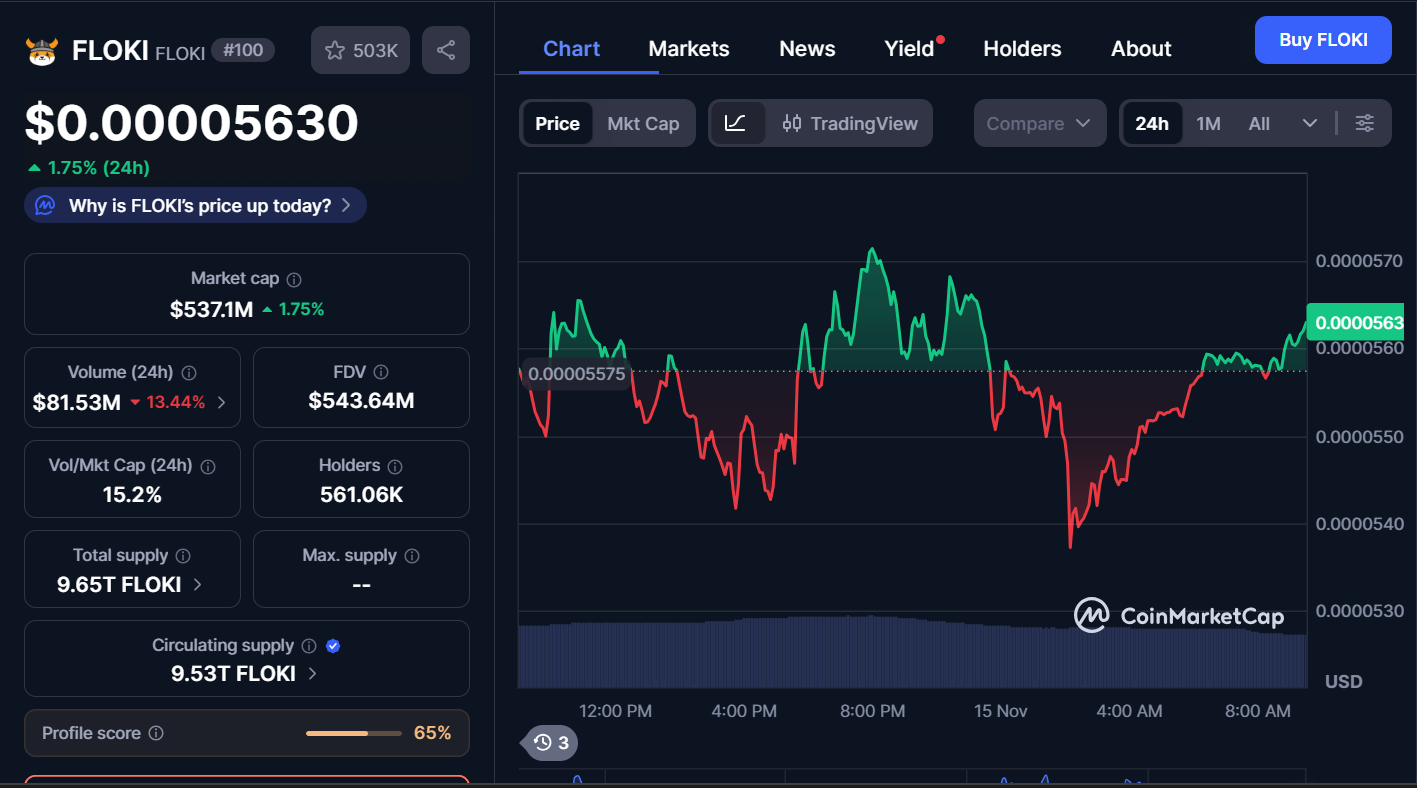This screenshot has height=788, width=1417.
Task: Click the chart history events badge
Action: (x=551, y=742)
